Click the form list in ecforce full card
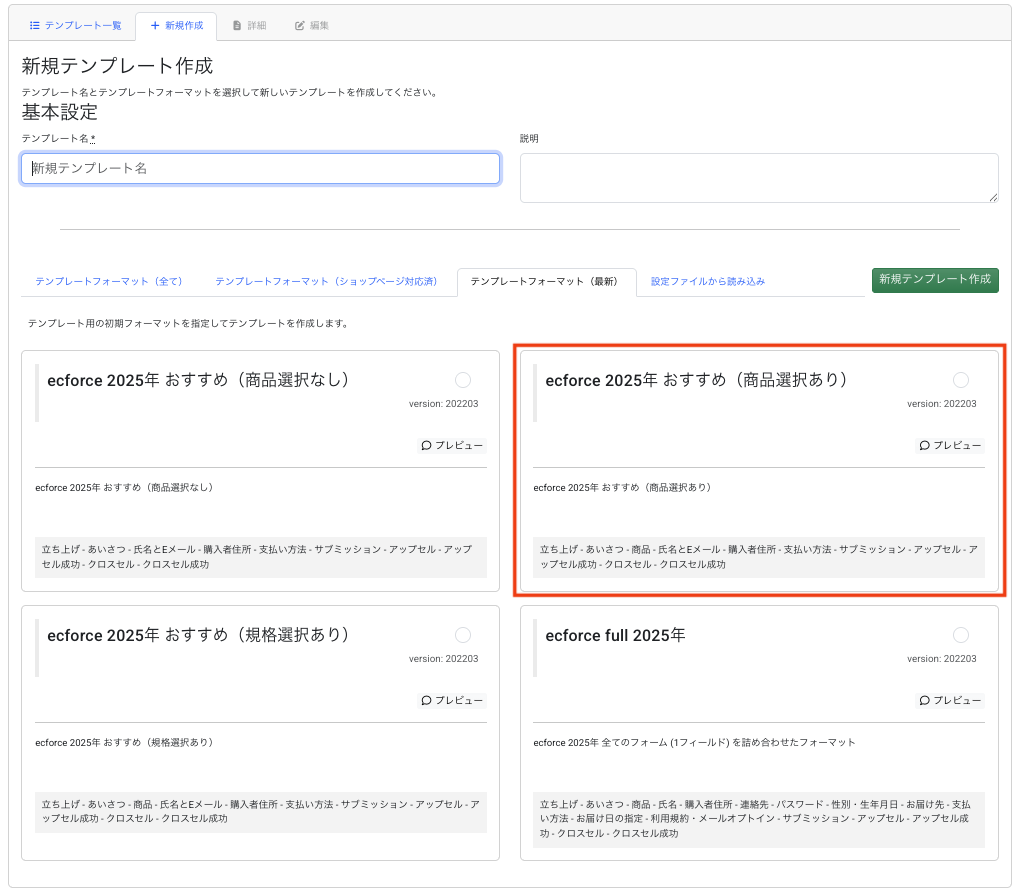Viewport: 1017px width, 894px height. [759, 819]
